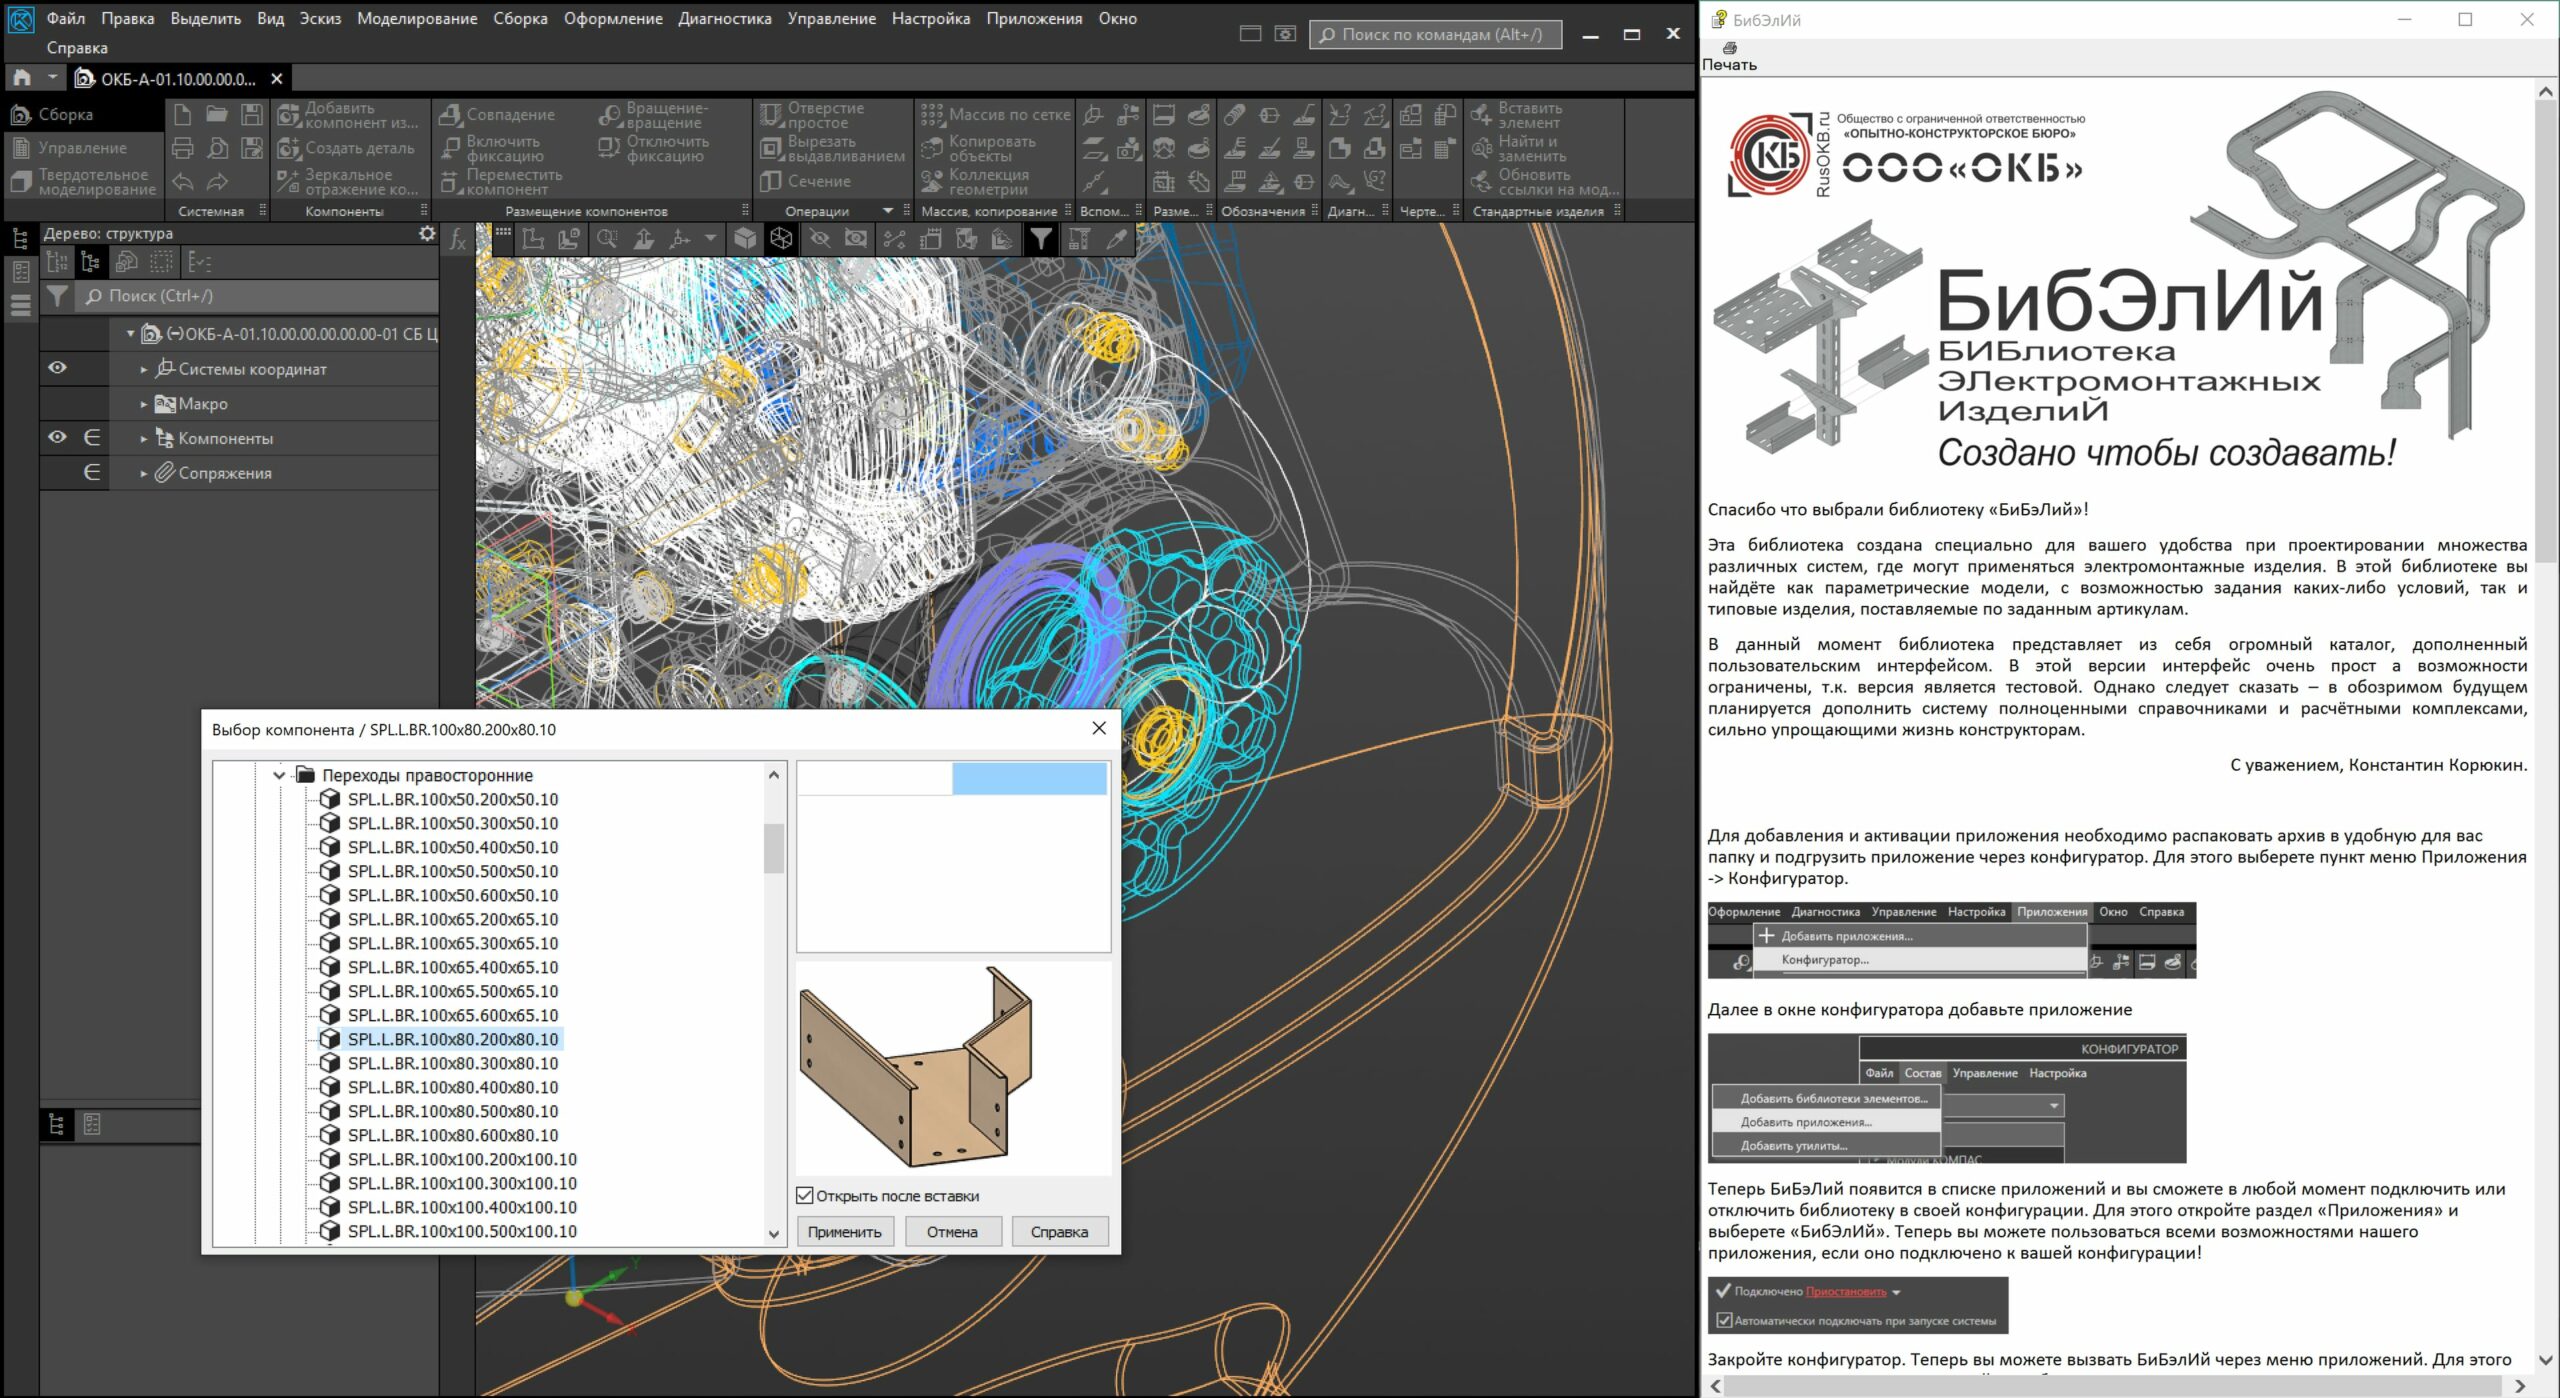Click the light blue color swatch in dialog

tap(1029, 778)
